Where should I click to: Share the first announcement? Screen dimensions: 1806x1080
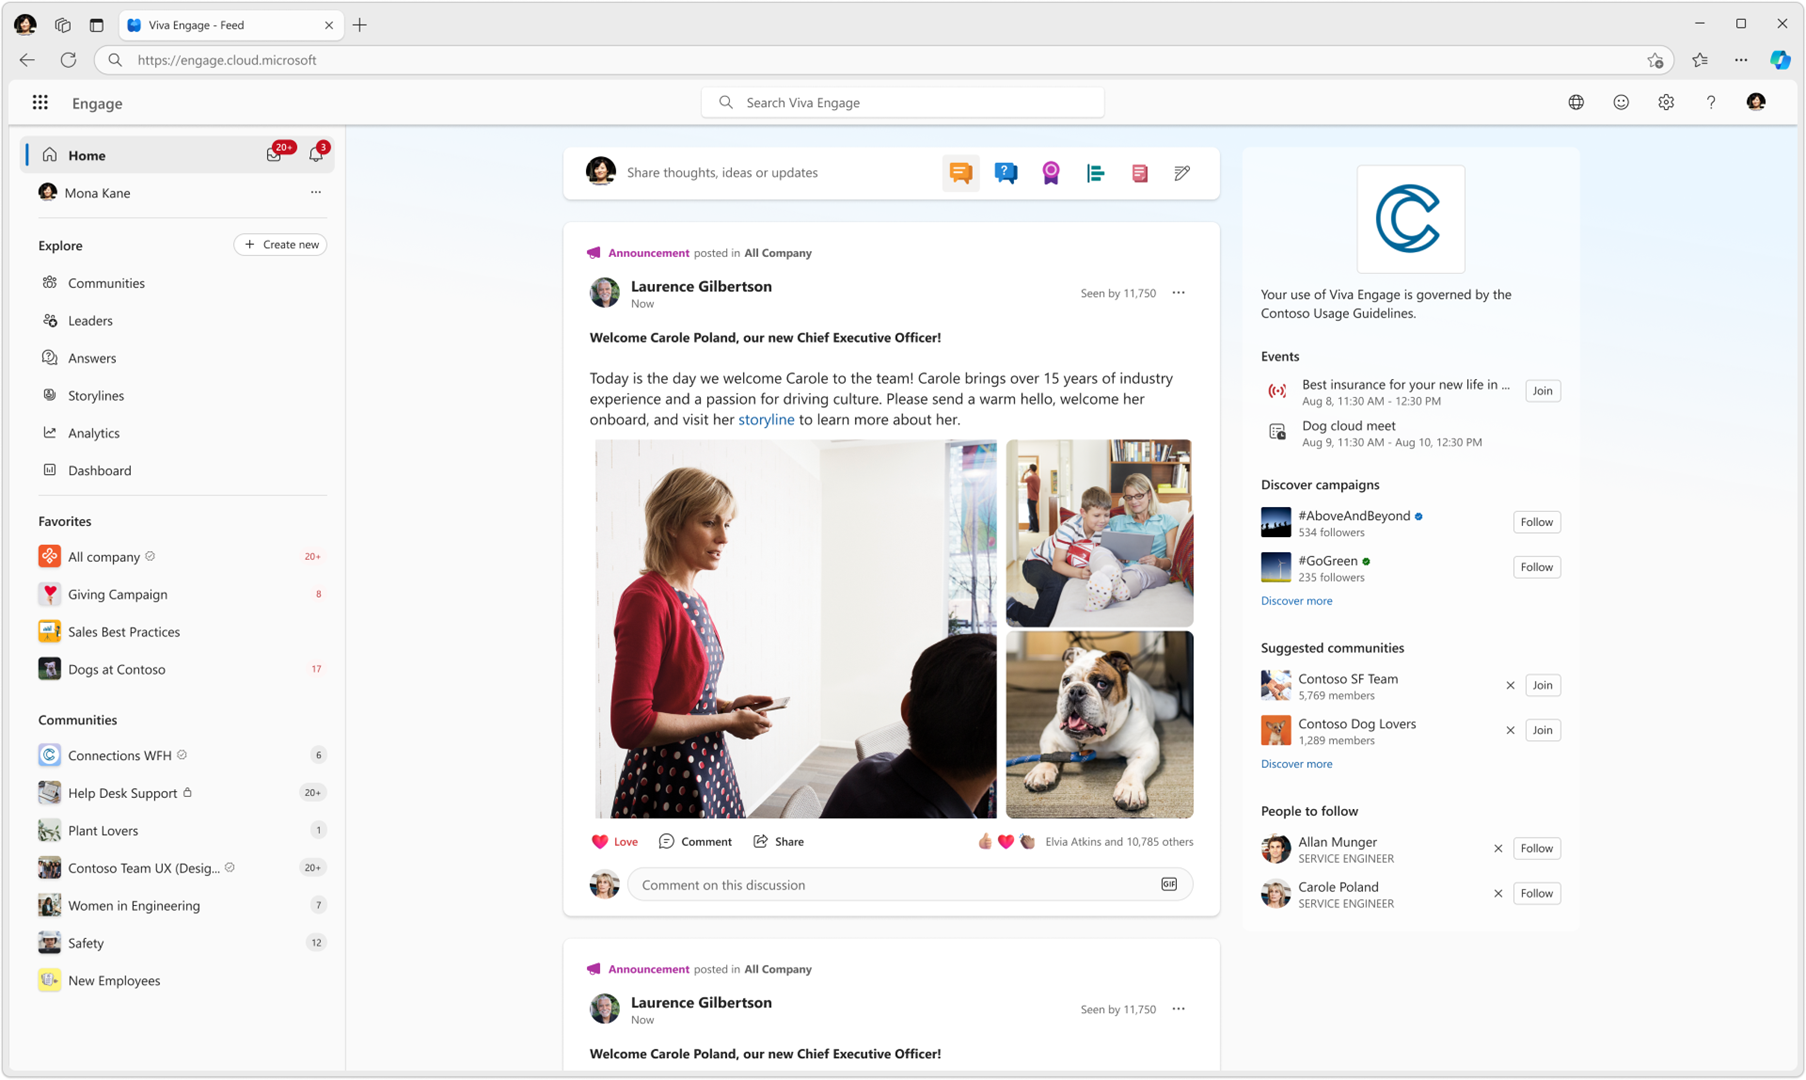click(x=778, y=841)
